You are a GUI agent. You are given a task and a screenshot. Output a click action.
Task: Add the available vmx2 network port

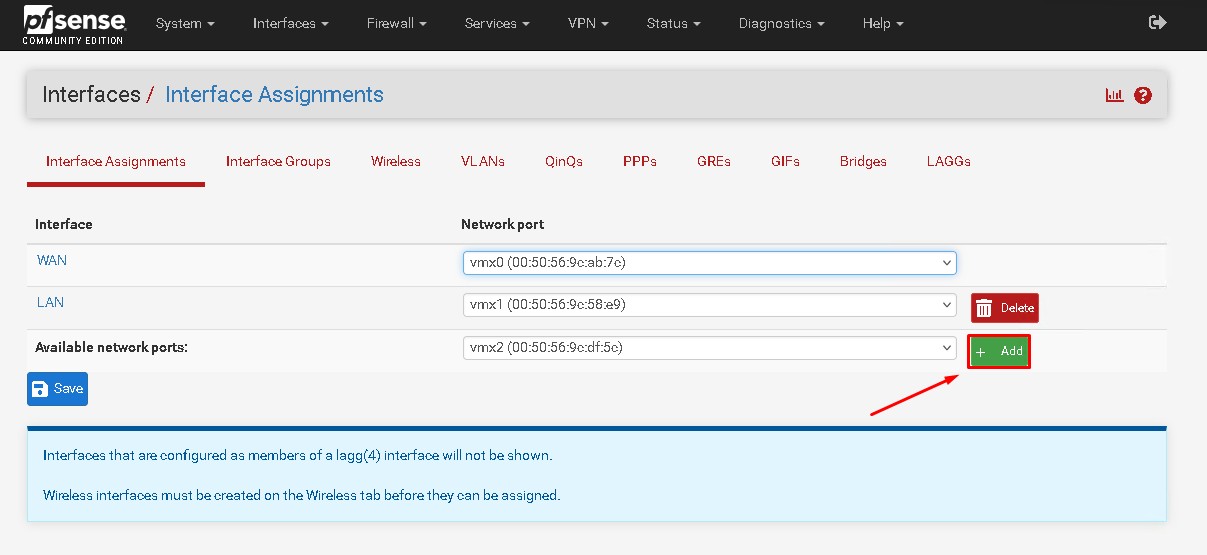[998, 351]
